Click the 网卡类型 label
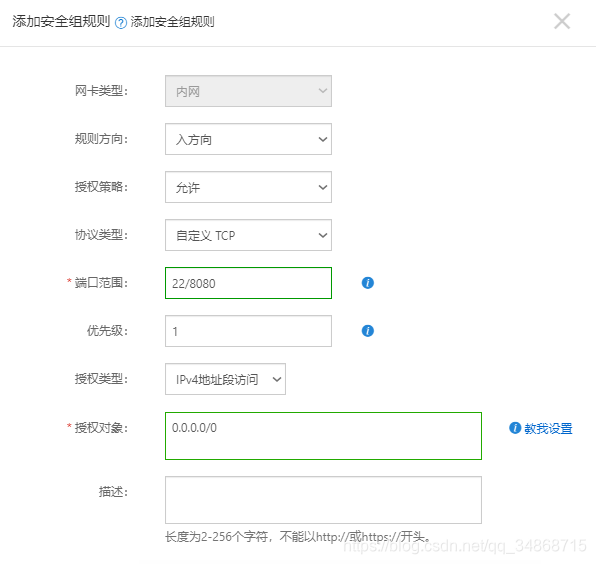 coord(101,91)
